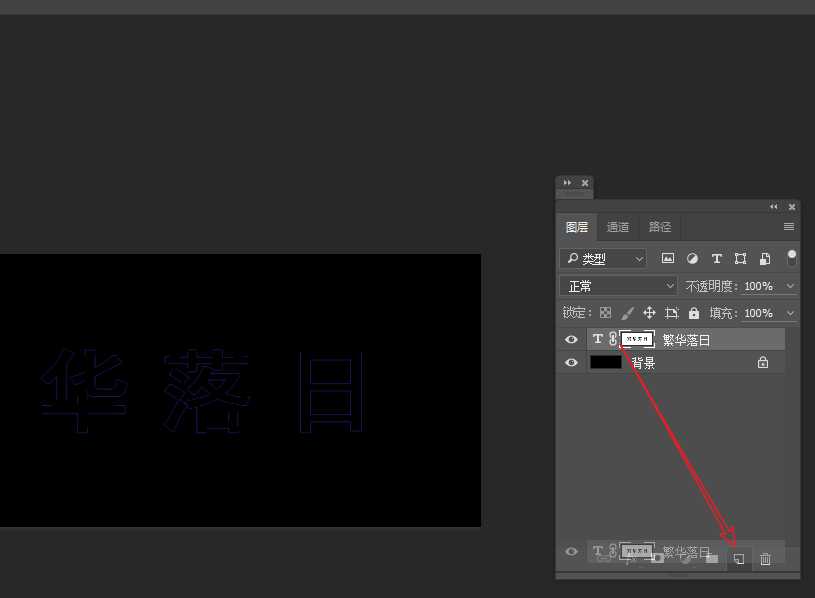Toggle the layer filtering switch

click(791, 258)
